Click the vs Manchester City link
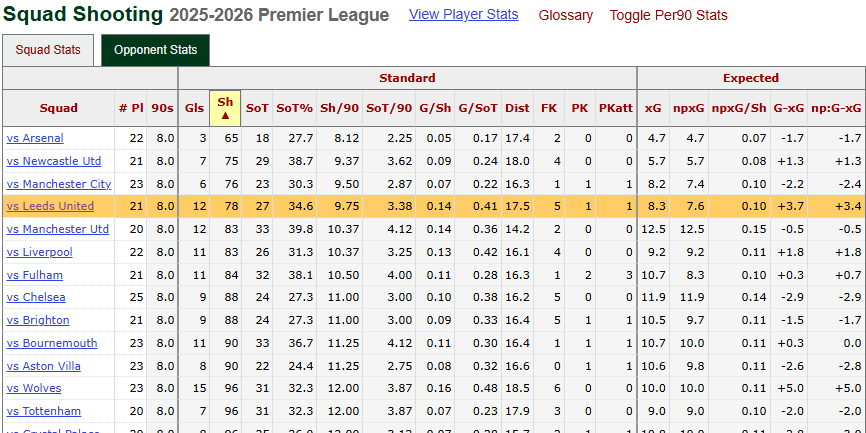 59,184
